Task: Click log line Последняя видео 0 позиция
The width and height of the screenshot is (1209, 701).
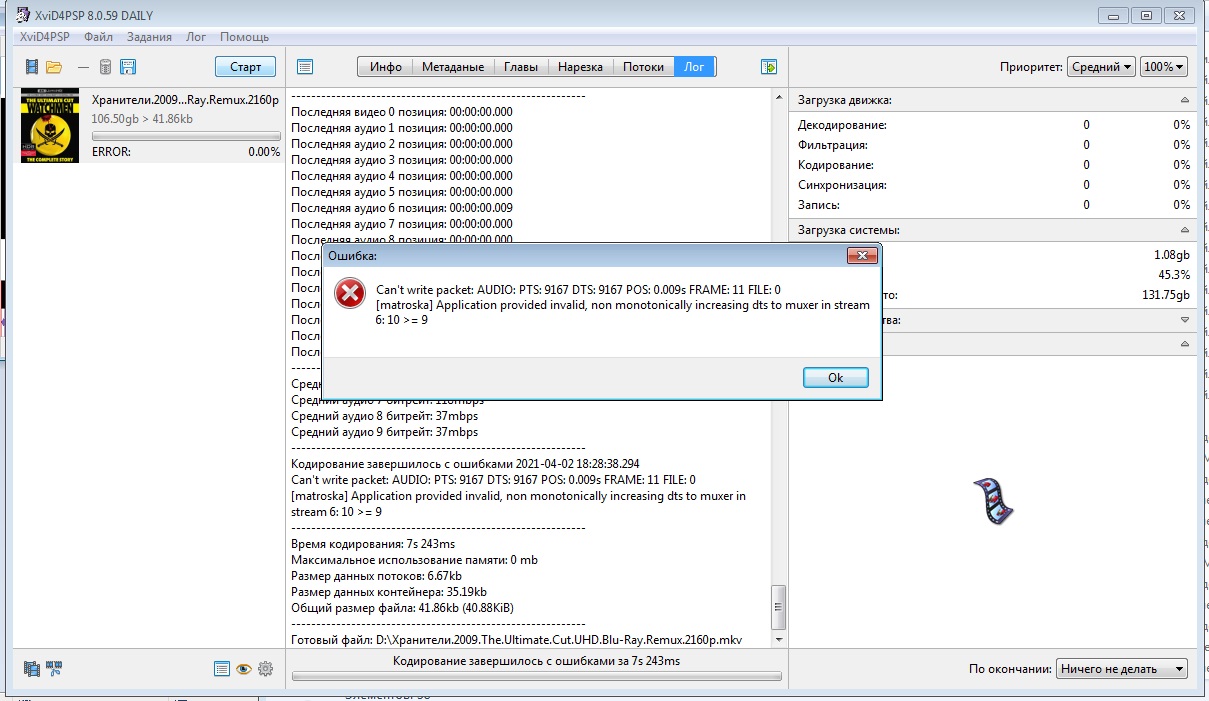Action: pyautogui.click(x=401, y=112)
